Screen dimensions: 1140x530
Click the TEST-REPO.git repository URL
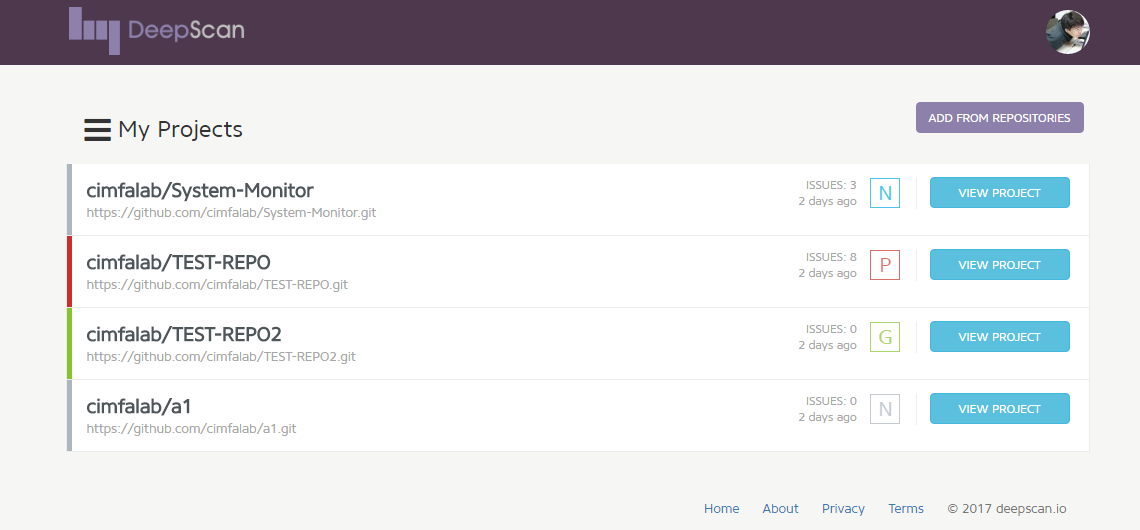(217, 285)
